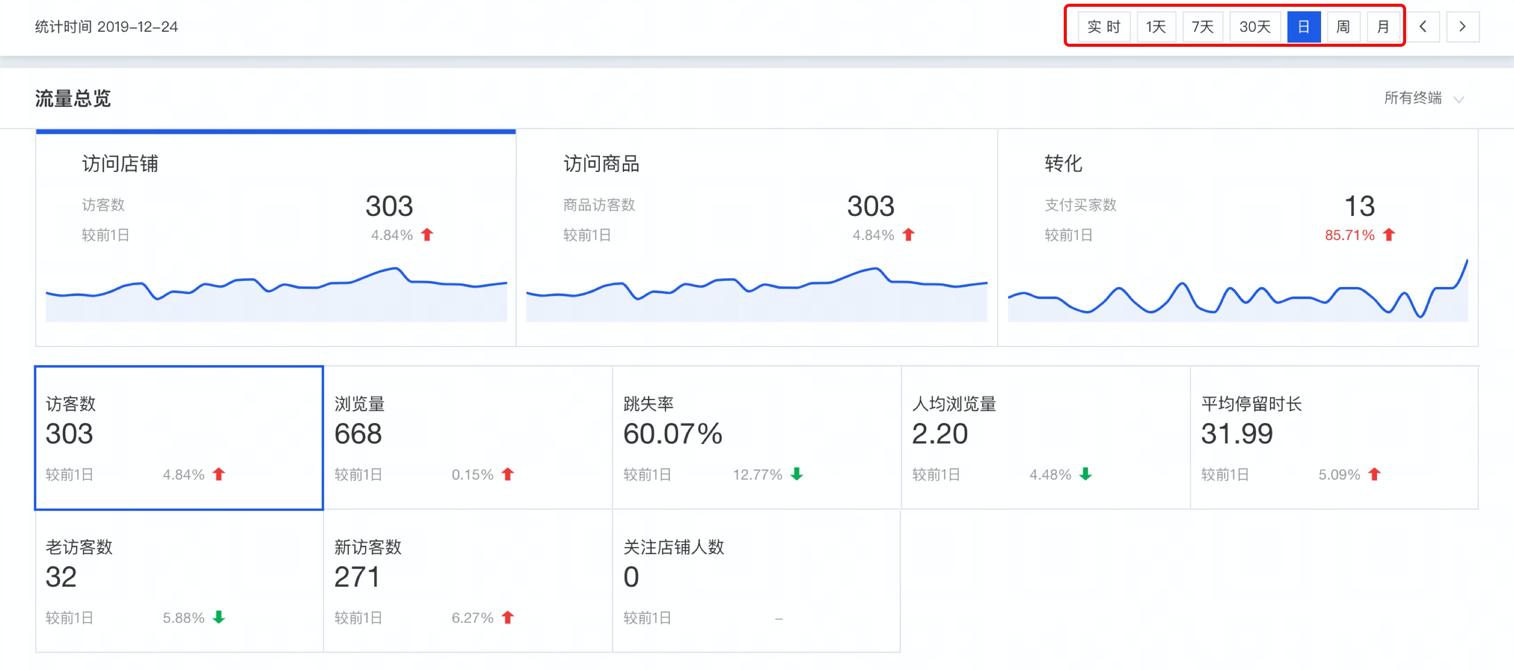Click the previous period left arrow button
The image size is (1514, 670).
1423,27
